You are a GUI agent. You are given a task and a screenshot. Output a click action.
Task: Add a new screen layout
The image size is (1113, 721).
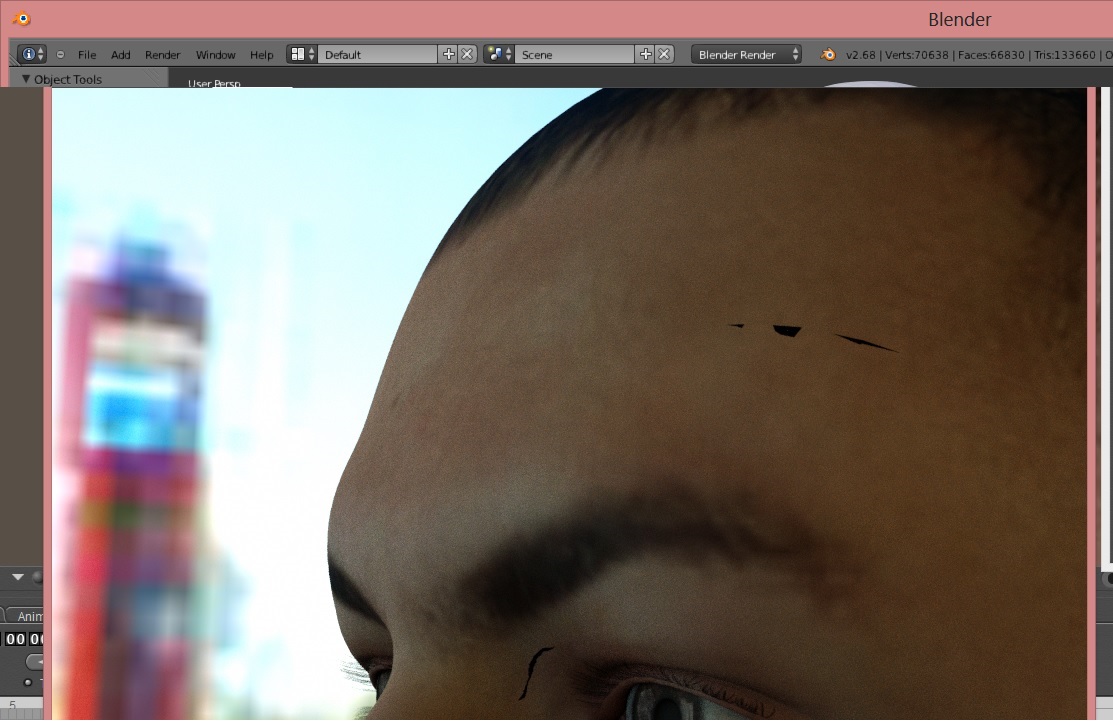click(449, 54)
